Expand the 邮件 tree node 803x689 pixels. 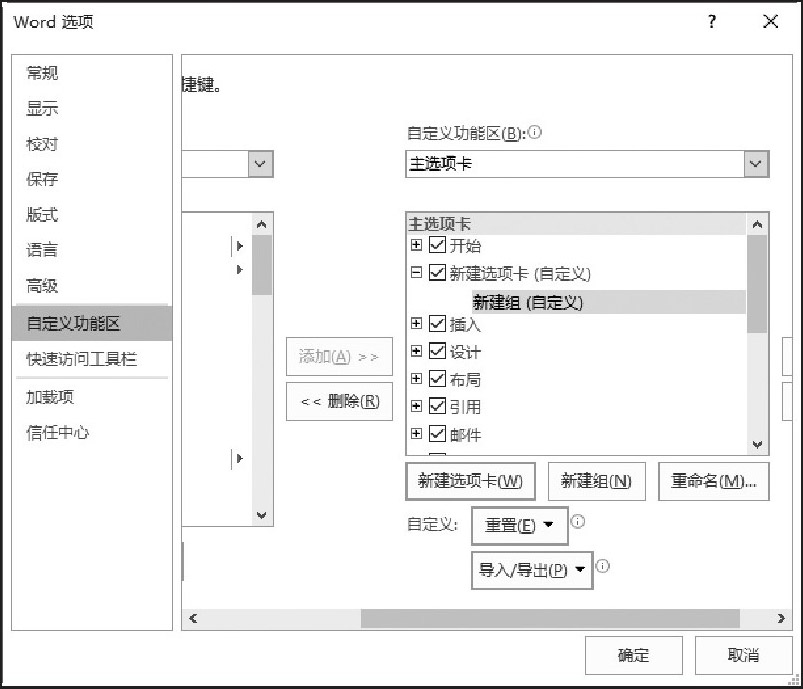416,433
